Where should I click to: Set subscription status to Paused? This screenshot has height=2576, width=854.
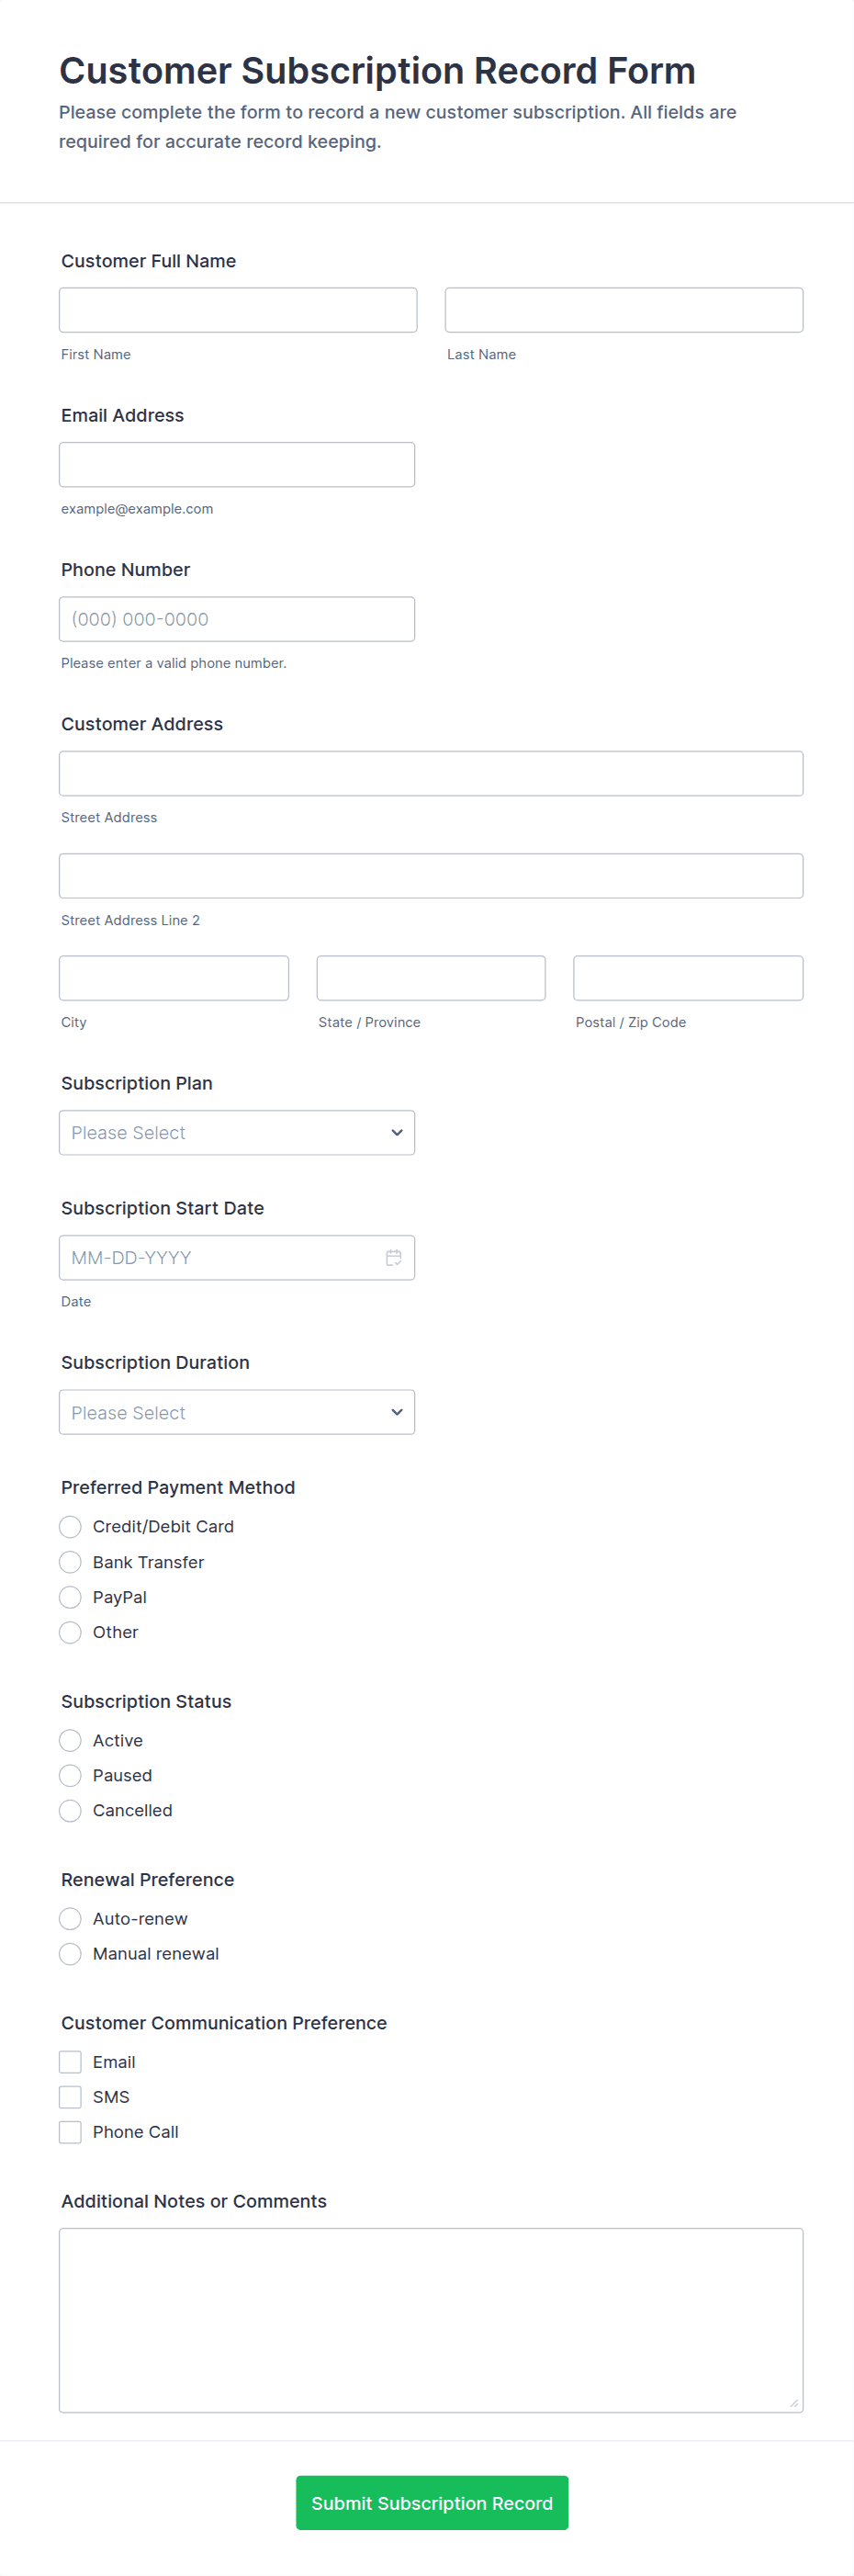click(x=70, y=1775)
